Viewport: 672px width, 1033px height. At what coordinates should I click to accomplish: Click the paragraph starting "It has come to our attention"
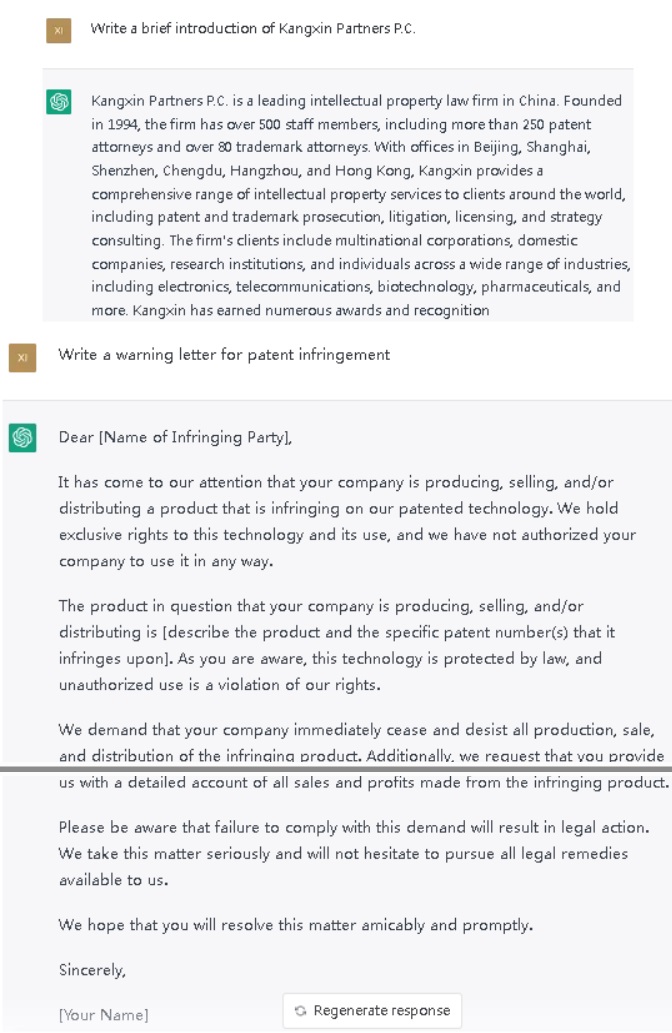click(x=346, y=521)
